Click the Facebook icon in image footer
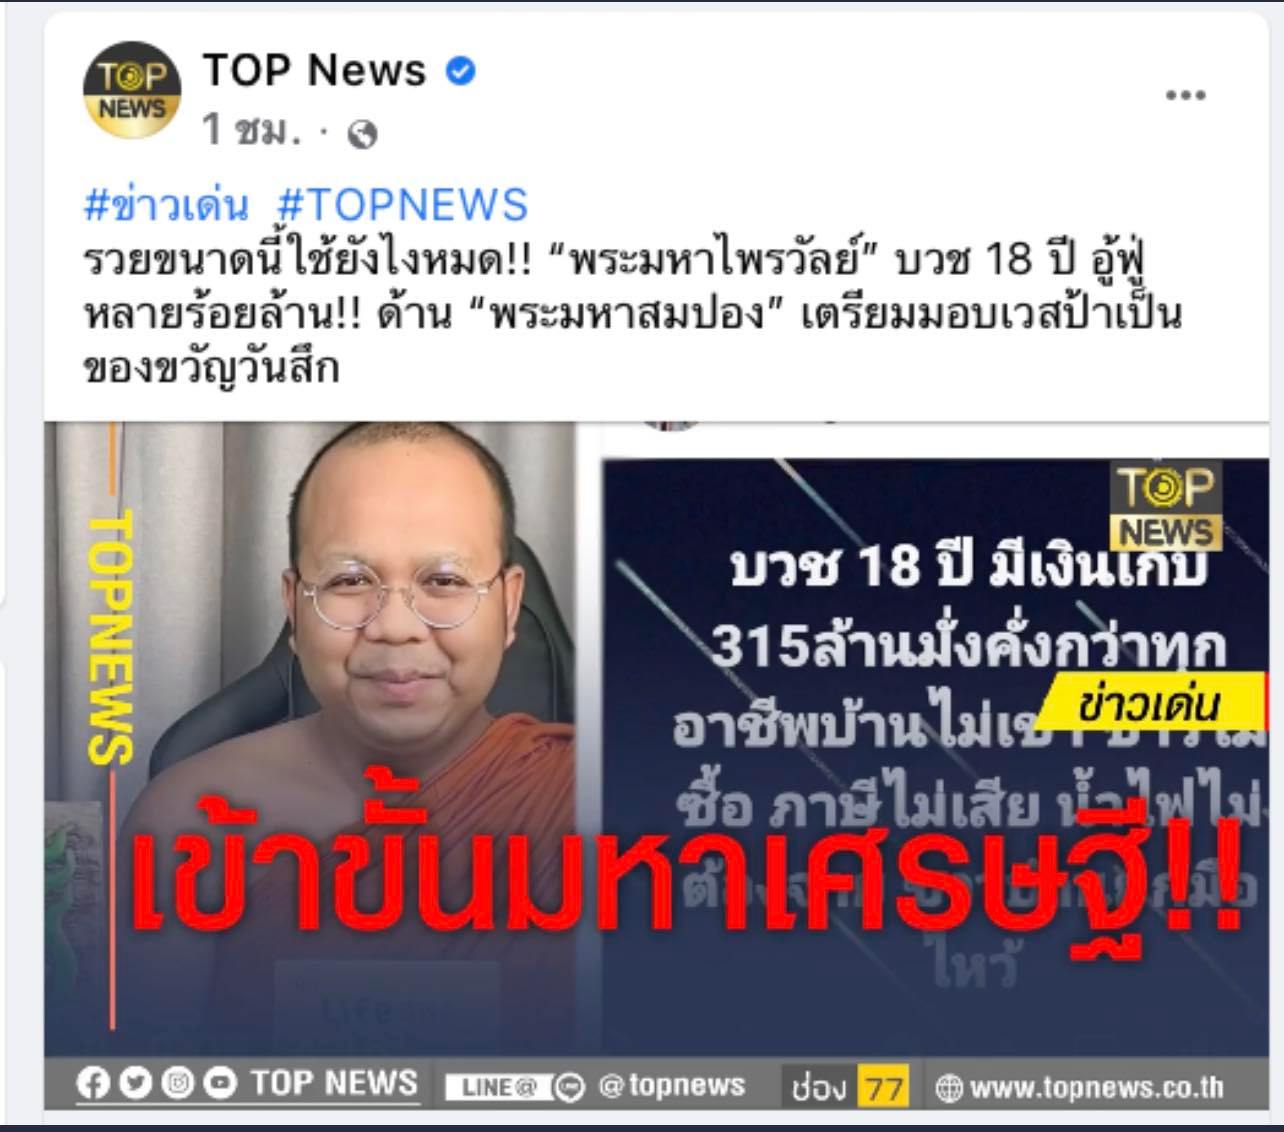Screen dimensions: 1284x1132 [x=92, y=1084]
